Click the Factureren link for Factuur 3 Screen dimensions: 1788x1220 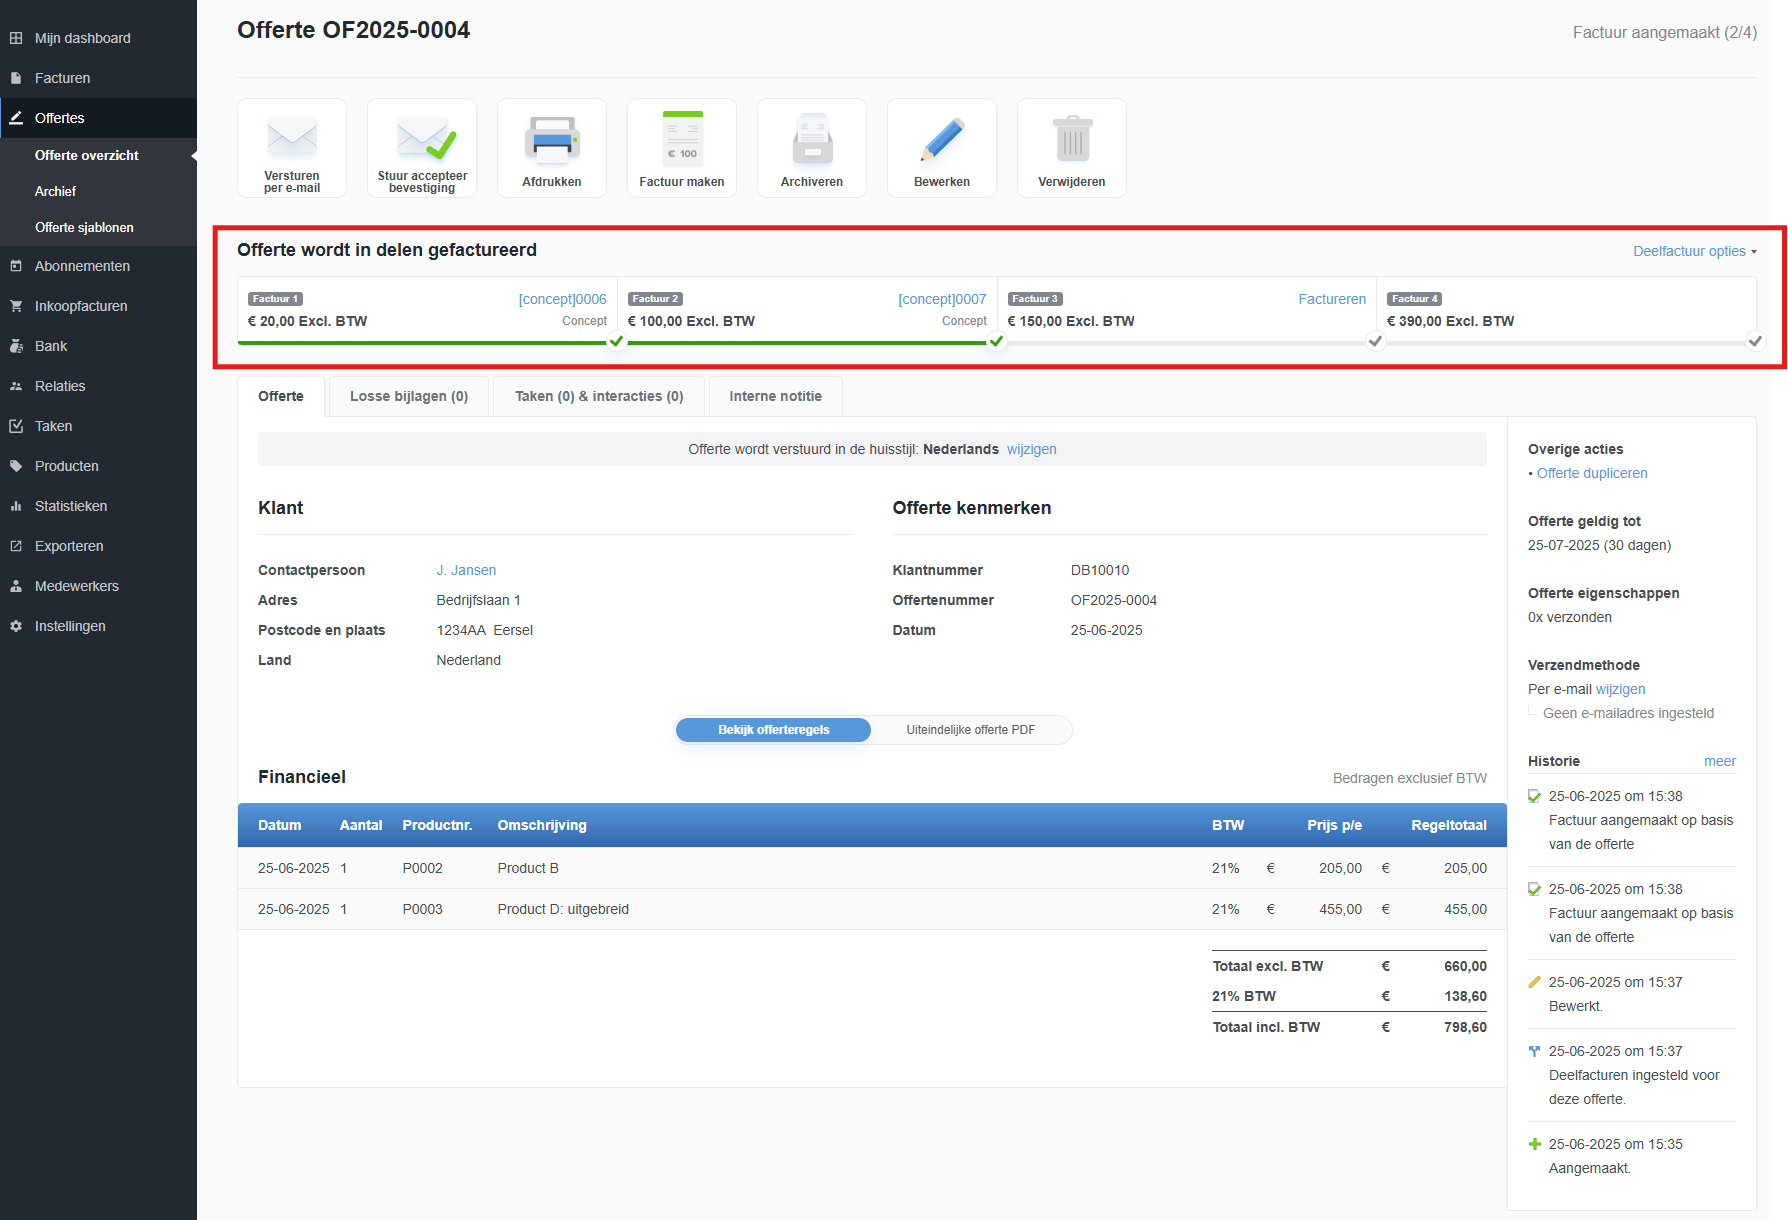(1331, 299)
